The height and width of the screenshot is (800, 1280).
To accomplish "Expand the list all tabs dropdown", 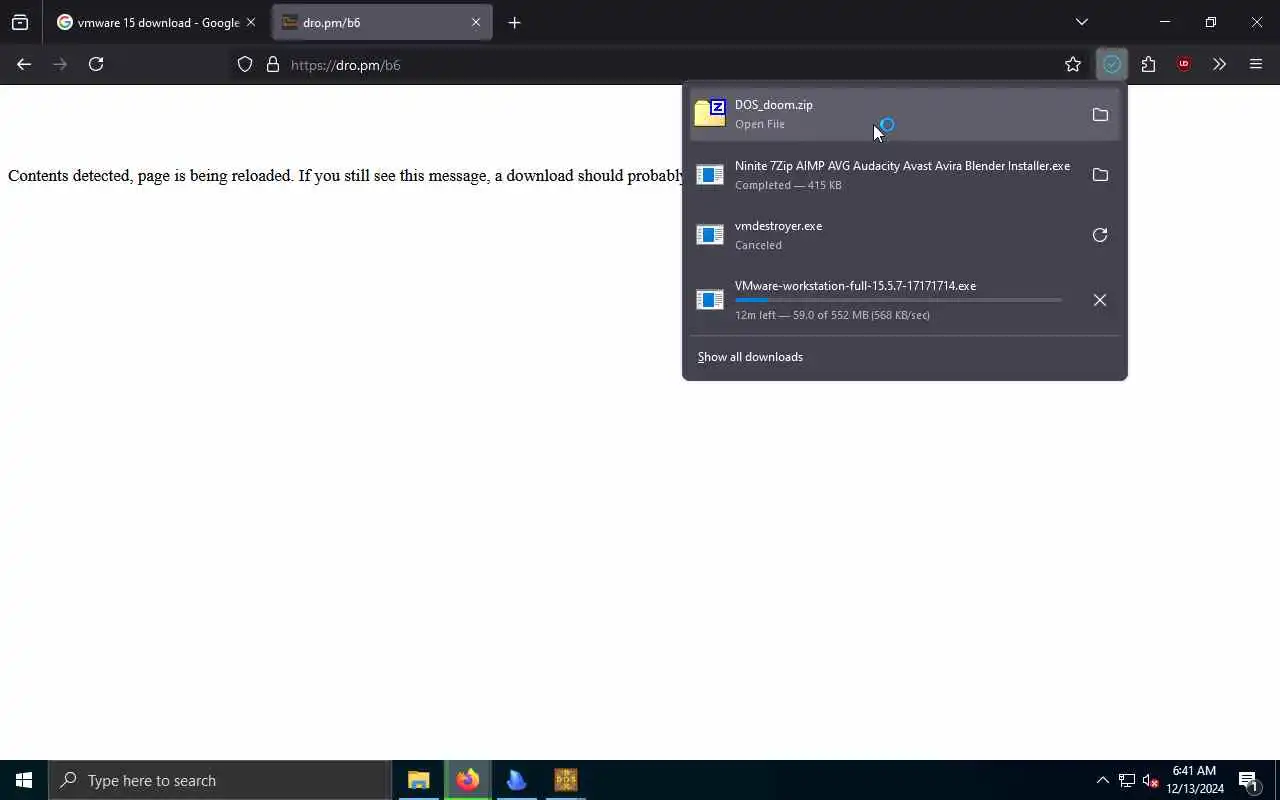I will click(1081, 22).
